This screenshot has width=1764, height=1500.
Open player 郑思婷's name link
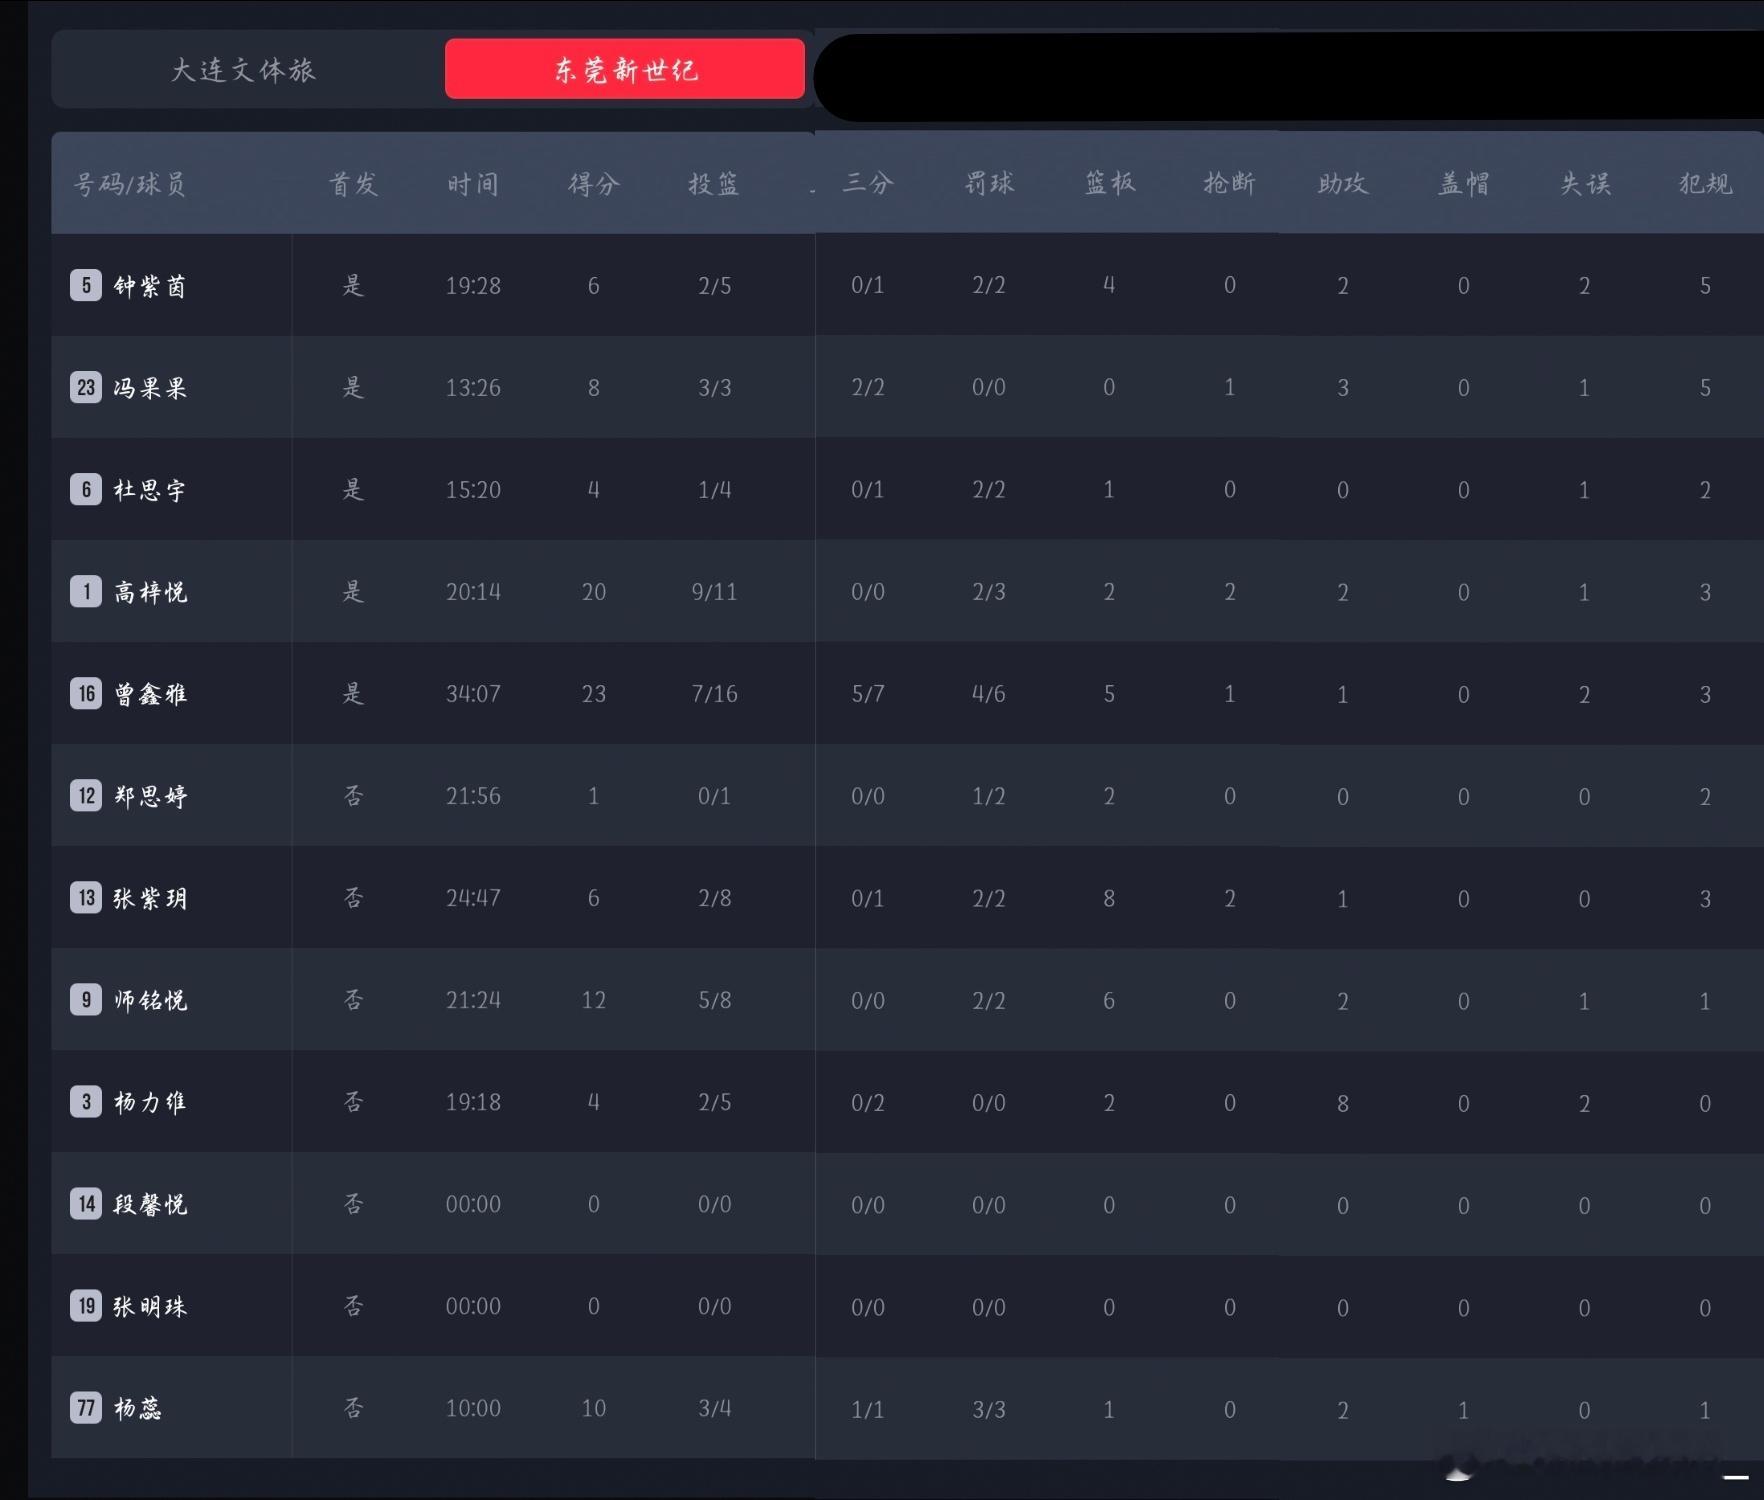click(x=149, y=796)
